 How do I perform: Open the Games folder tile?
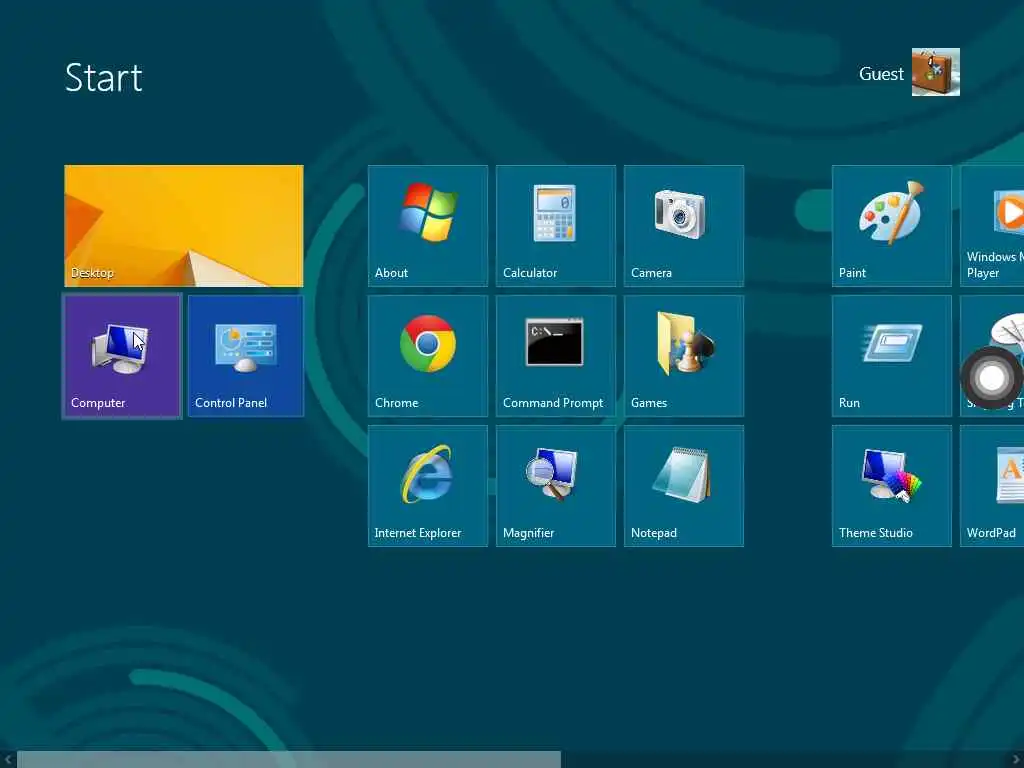684,356
